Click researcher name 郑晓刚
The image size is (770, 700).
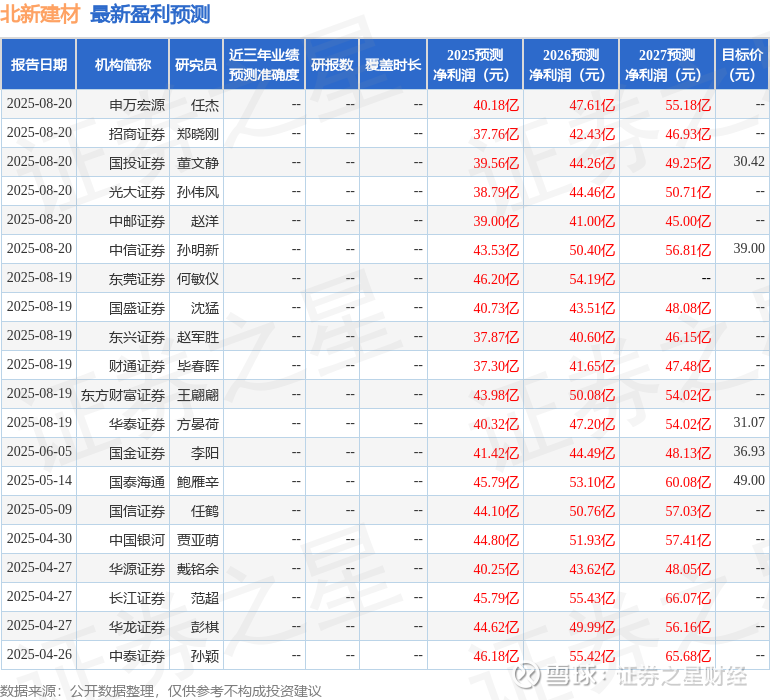[198, 134]
